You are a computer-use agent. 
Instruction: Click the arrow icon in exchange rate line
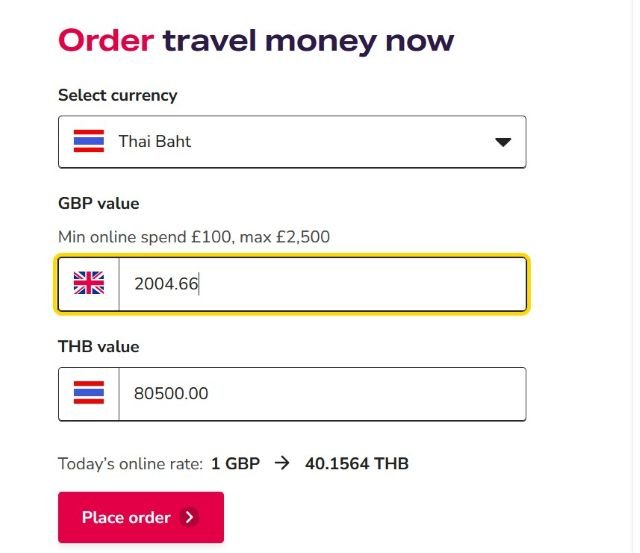(x=282, y=464)
